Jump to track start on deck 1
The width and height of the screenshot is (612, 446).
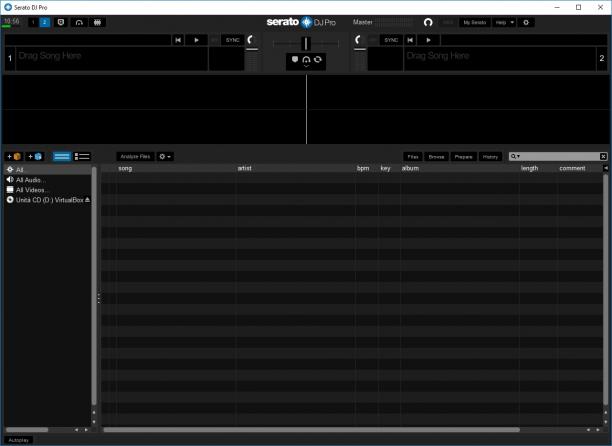click(x=178, y=40)
